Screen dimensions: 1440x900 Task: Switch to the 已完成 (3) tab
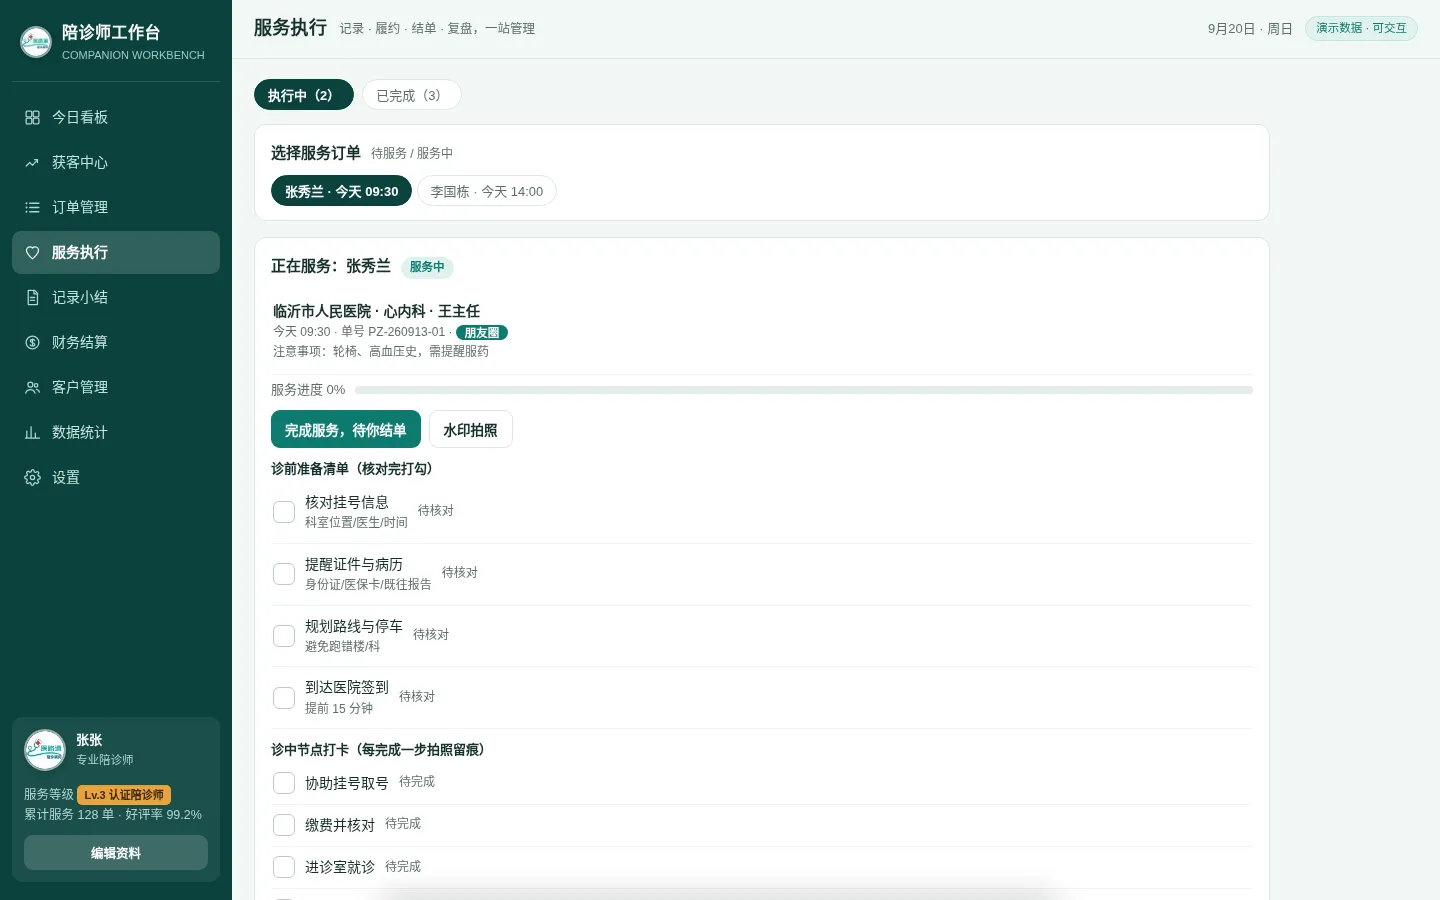[x=411, y=95]
